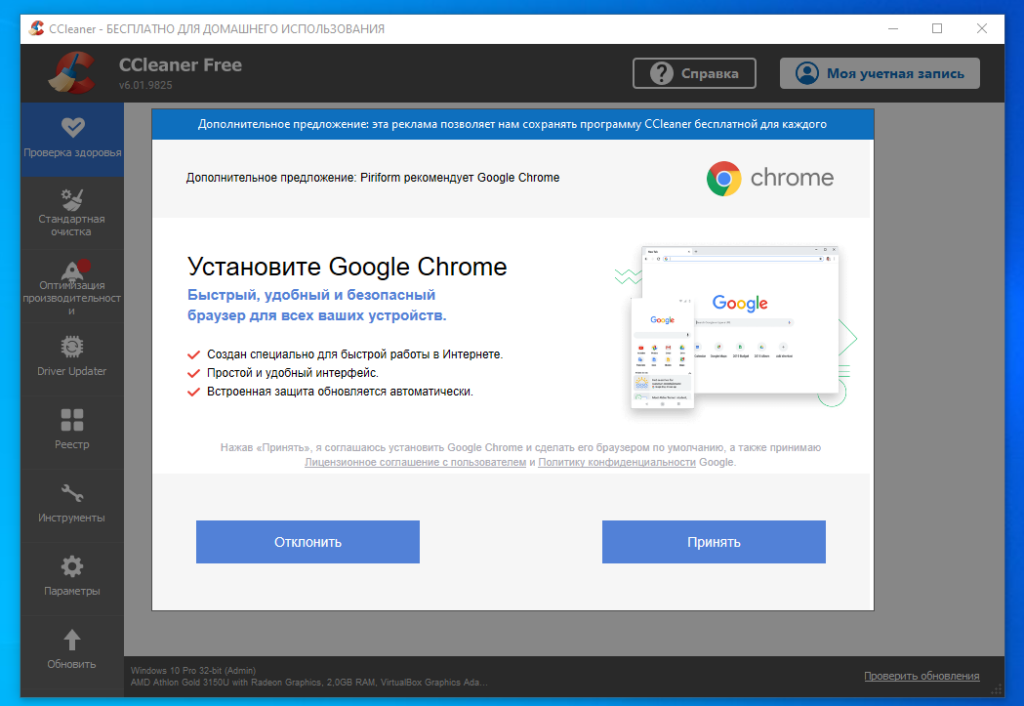Click the CCleaner logo in header
The height and width of the screenshot is (706, 1024).
[x=74, y=72]
